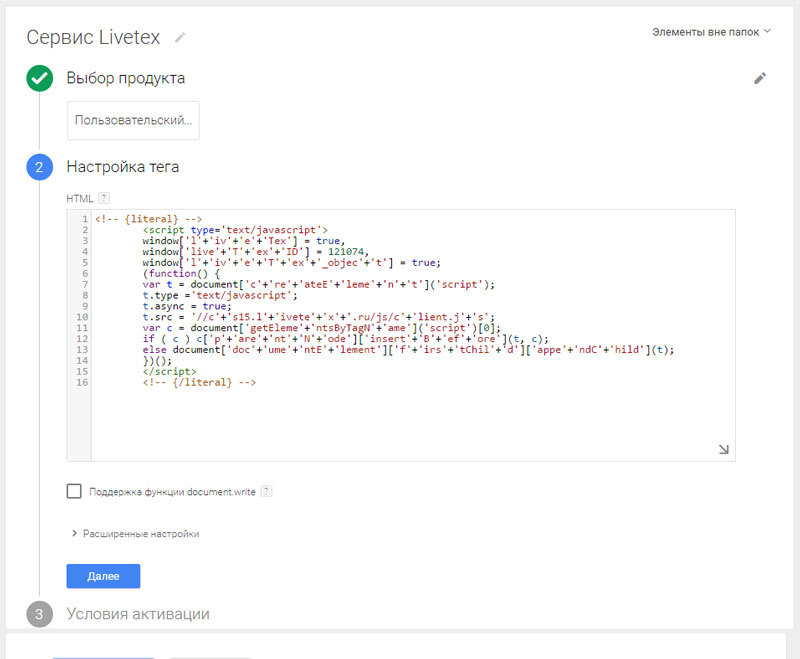Click the (function() { code line

[181, 273]
